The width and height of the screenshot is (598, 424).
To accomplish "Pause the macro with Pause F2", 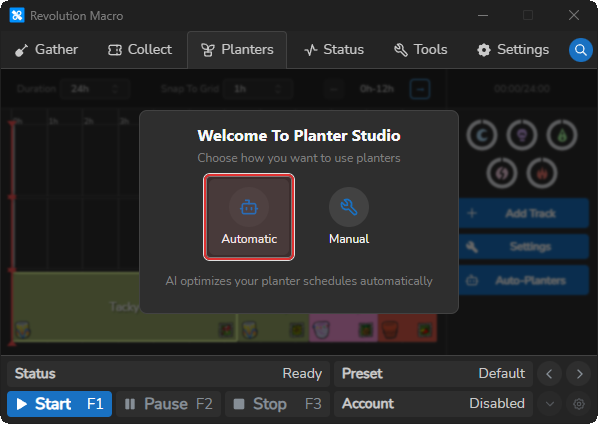I will pos(169,404).
